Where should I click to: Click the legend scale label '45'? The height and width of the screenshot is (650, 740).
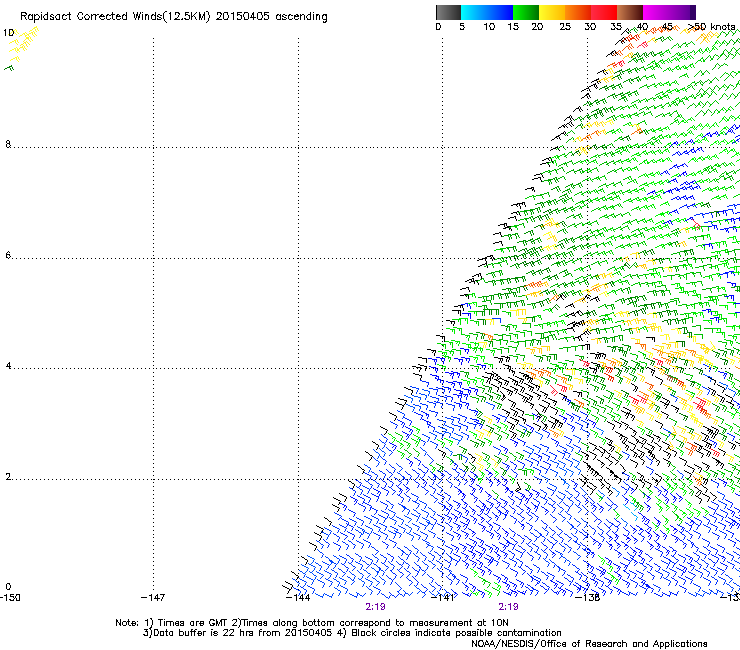pyautogui.click(x=667, y=27)
